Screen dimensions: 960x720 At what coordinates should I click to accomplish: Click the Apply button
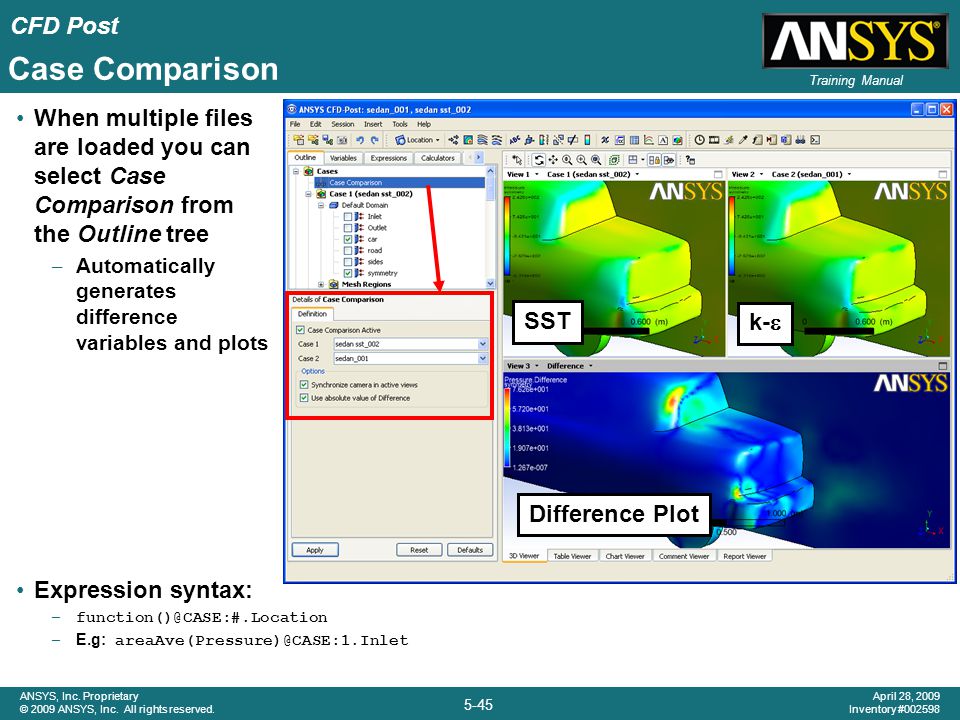click(315, 550)
